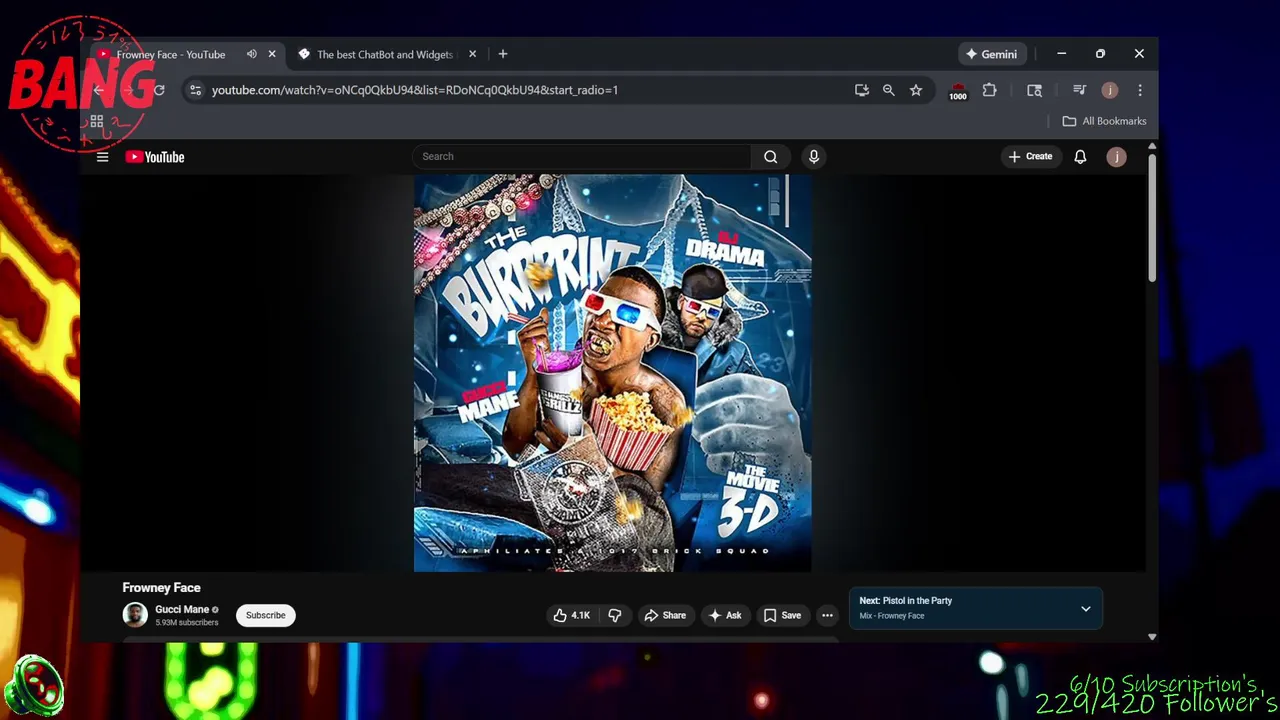Click the "Mix - Frowney Face" text
Viewport: 1280px width, 720px height.
coord(891,616)
